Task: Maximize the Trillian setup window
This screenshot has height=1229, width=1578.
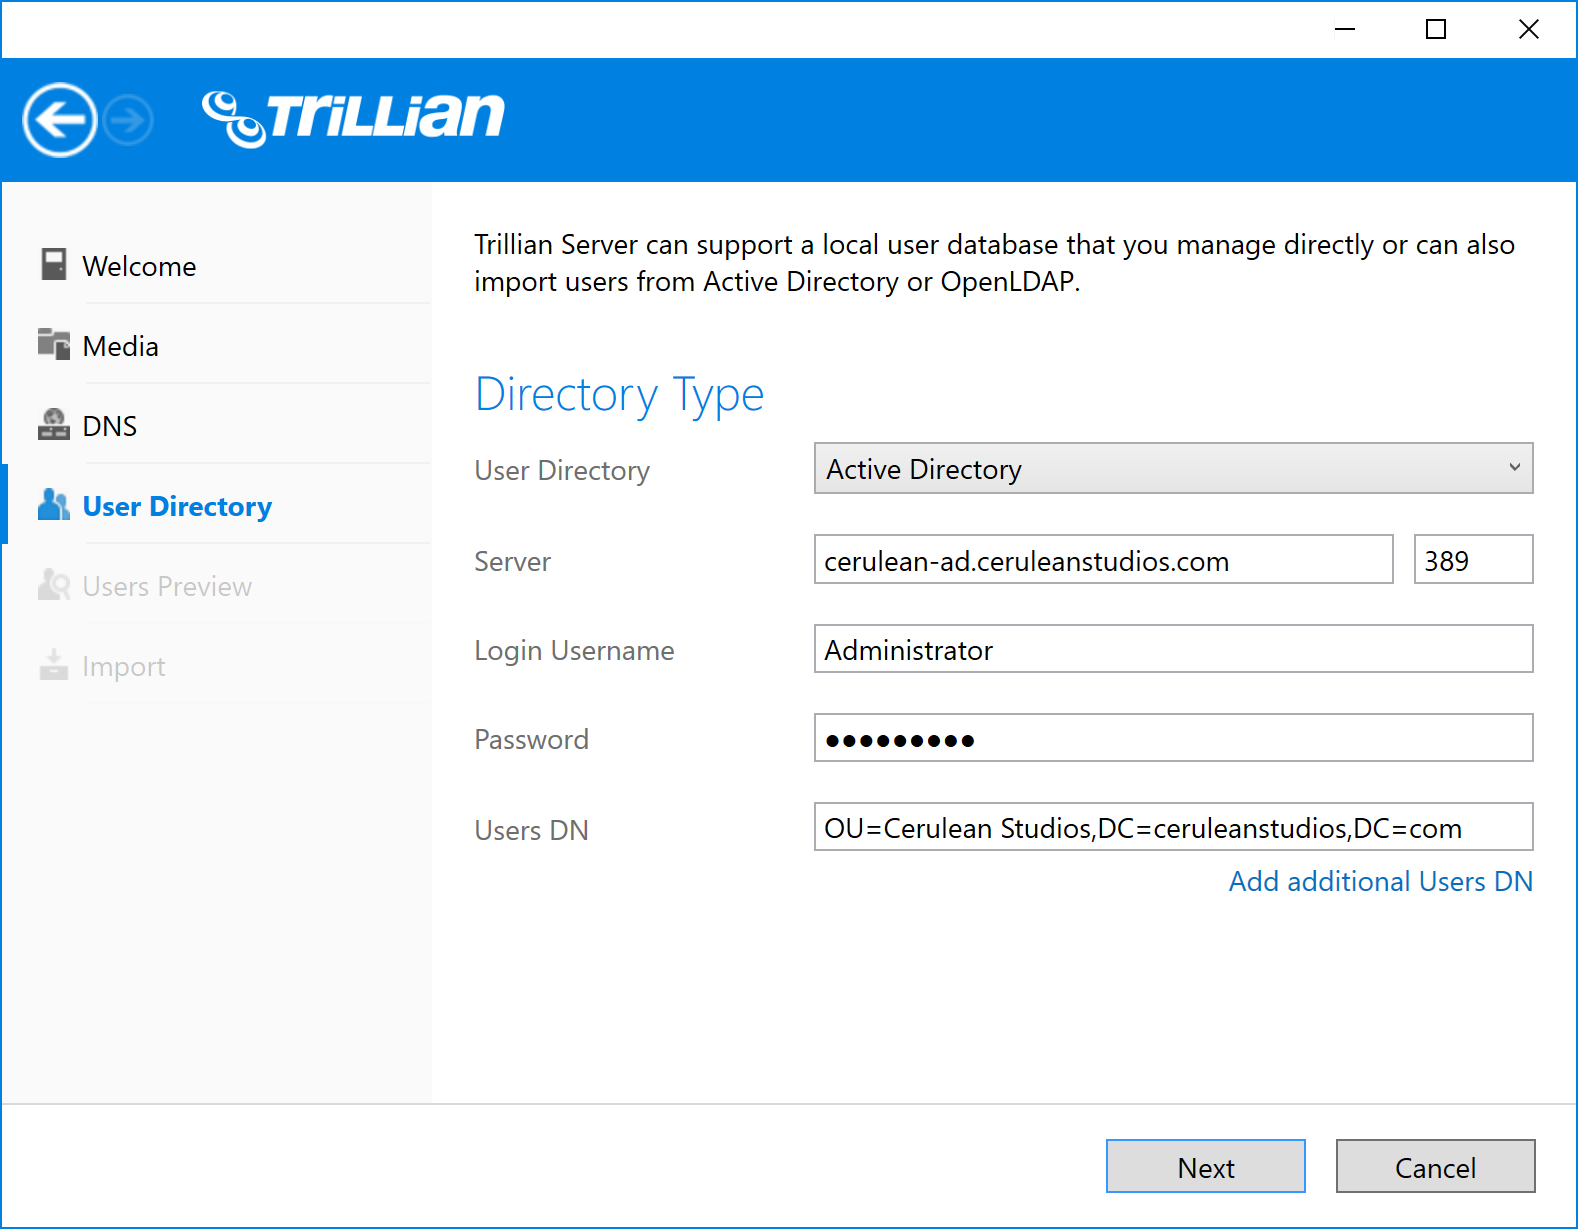Action: click(1436, 29)
